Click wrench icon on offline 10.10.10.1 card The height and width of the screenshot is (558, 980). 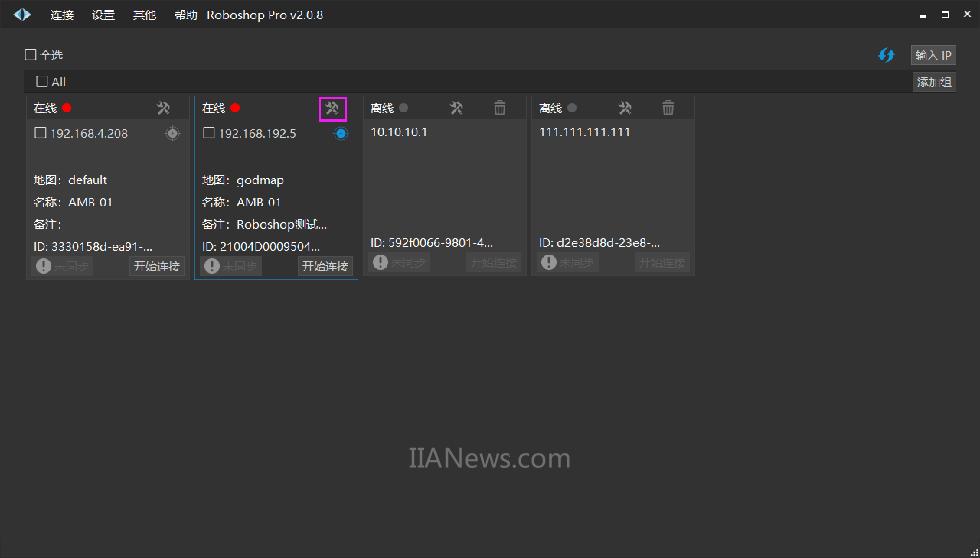point(456,108)
